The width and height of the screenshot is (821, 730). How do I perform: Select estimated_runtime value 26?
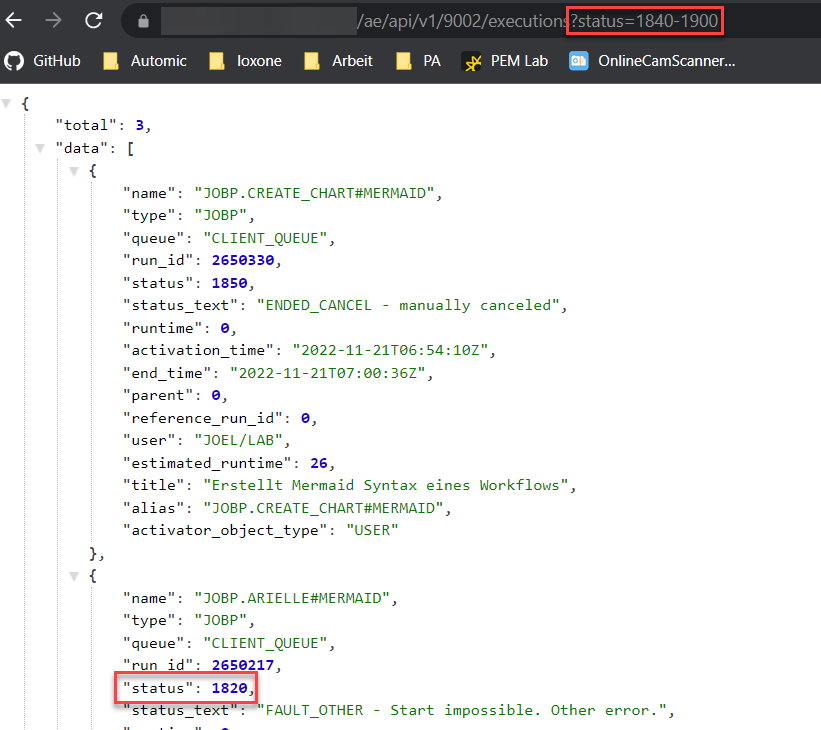tap(319, 463)
